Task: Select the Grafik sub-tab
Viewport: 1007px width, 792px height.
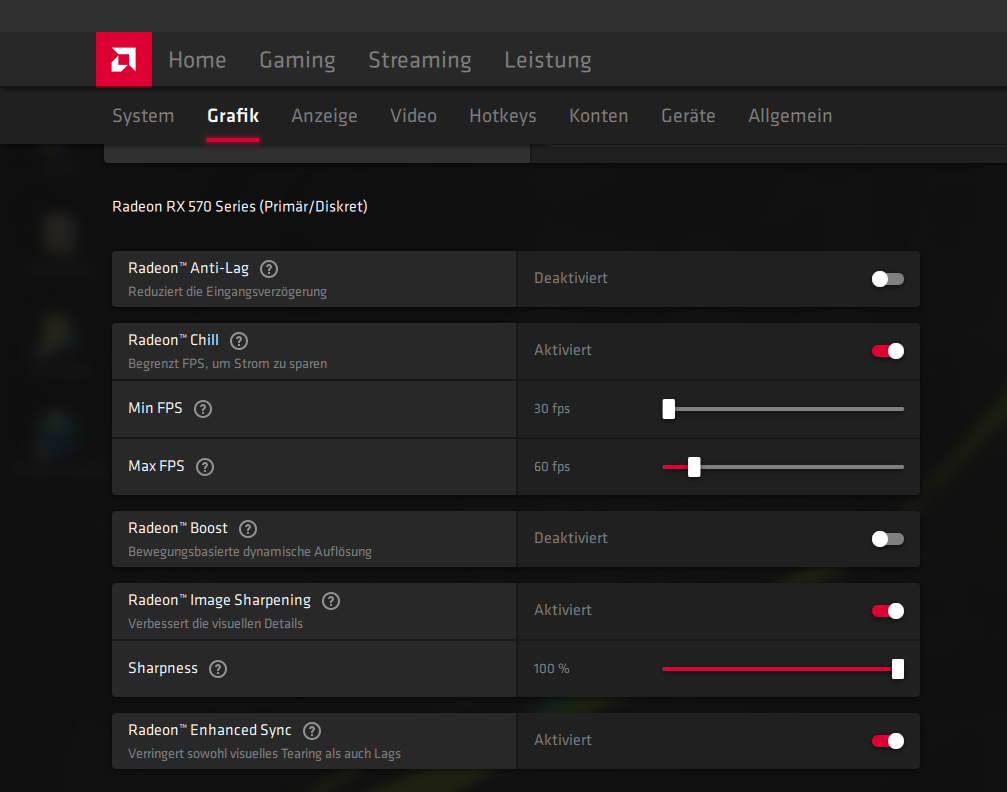Action: pyautogui.click(x=233, y=116)
